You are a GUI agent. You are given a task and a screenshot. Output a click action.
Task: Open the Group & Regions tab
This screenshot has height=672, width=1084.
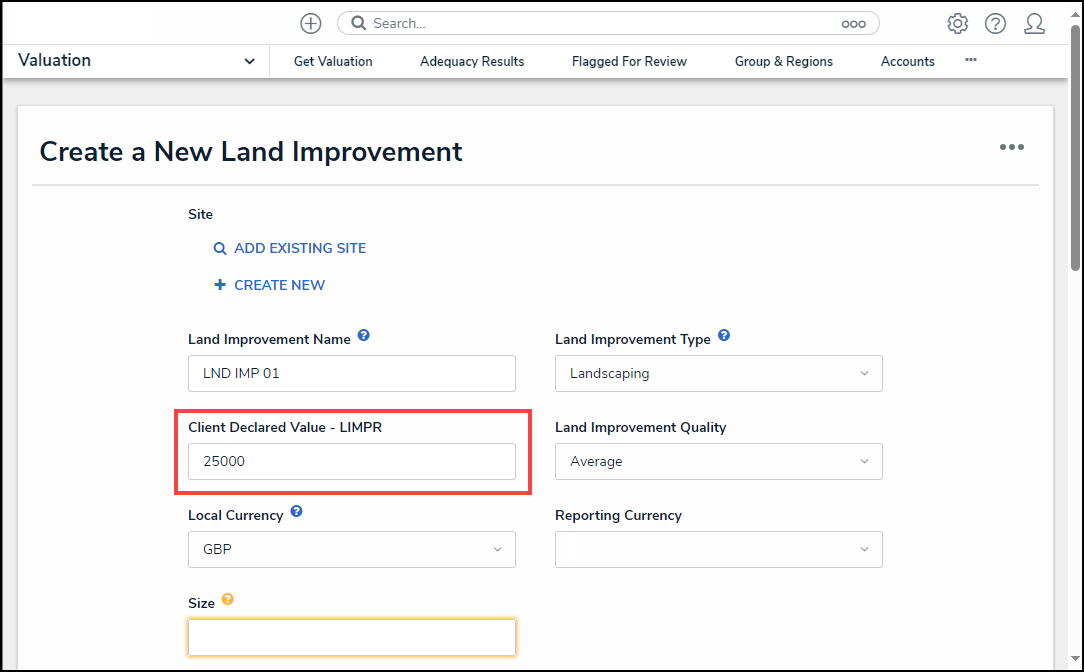[x=784, y=62]
